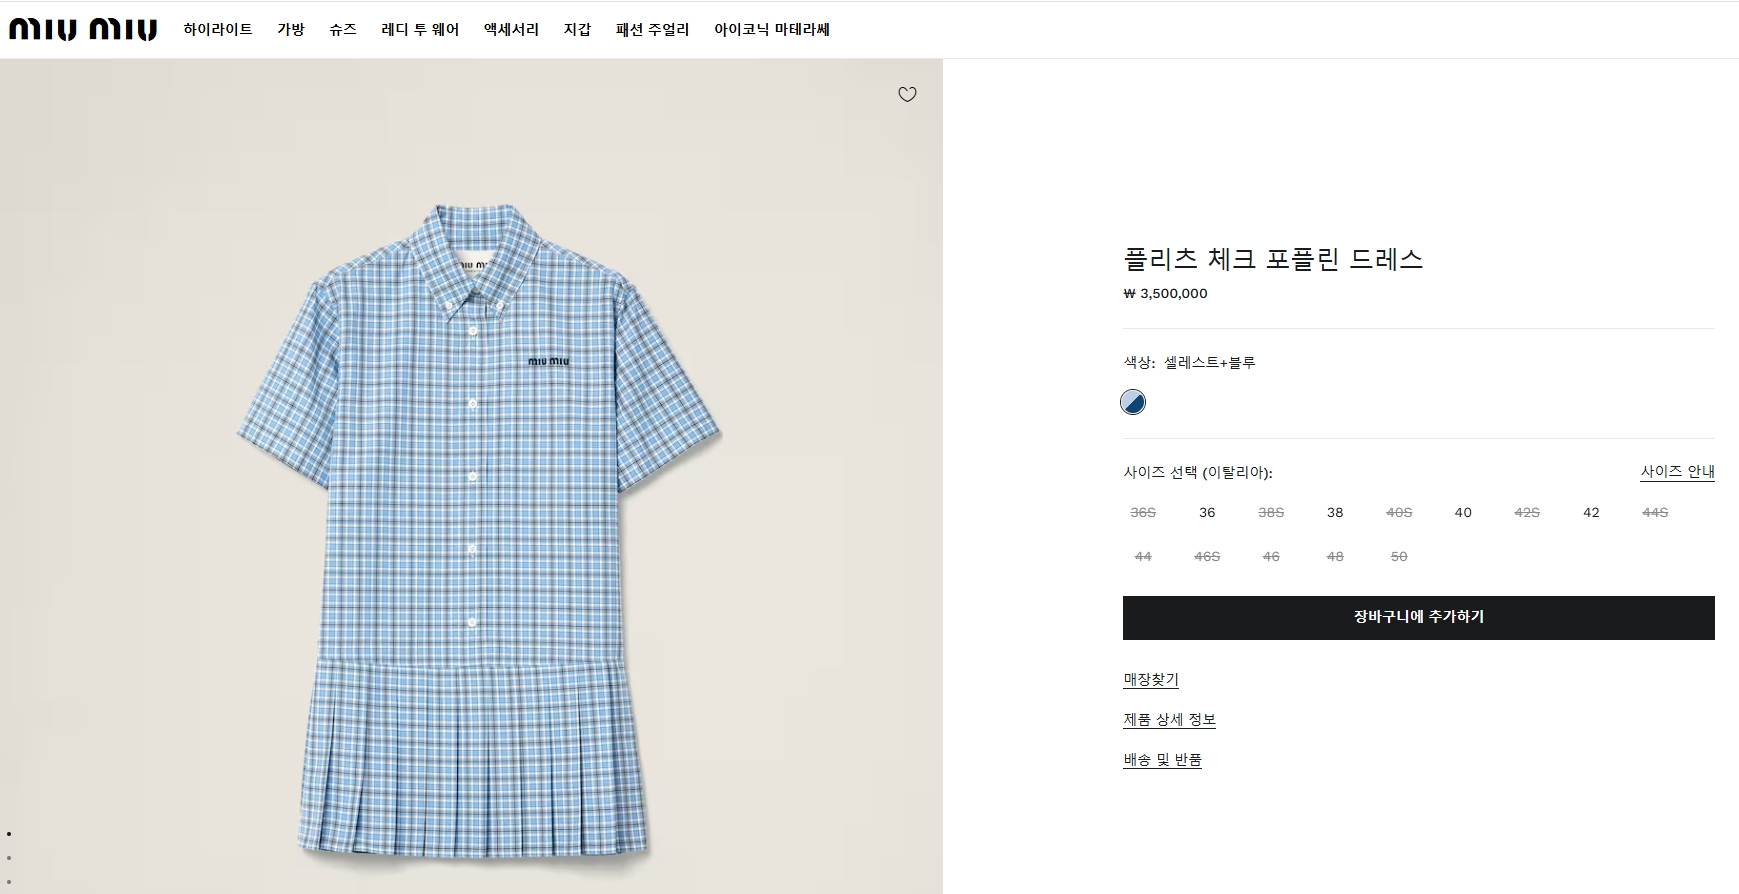Screen dimensions: 1739x894
Task: Open the 레디 투 웨어 menu
Action: tap(420, 30)
